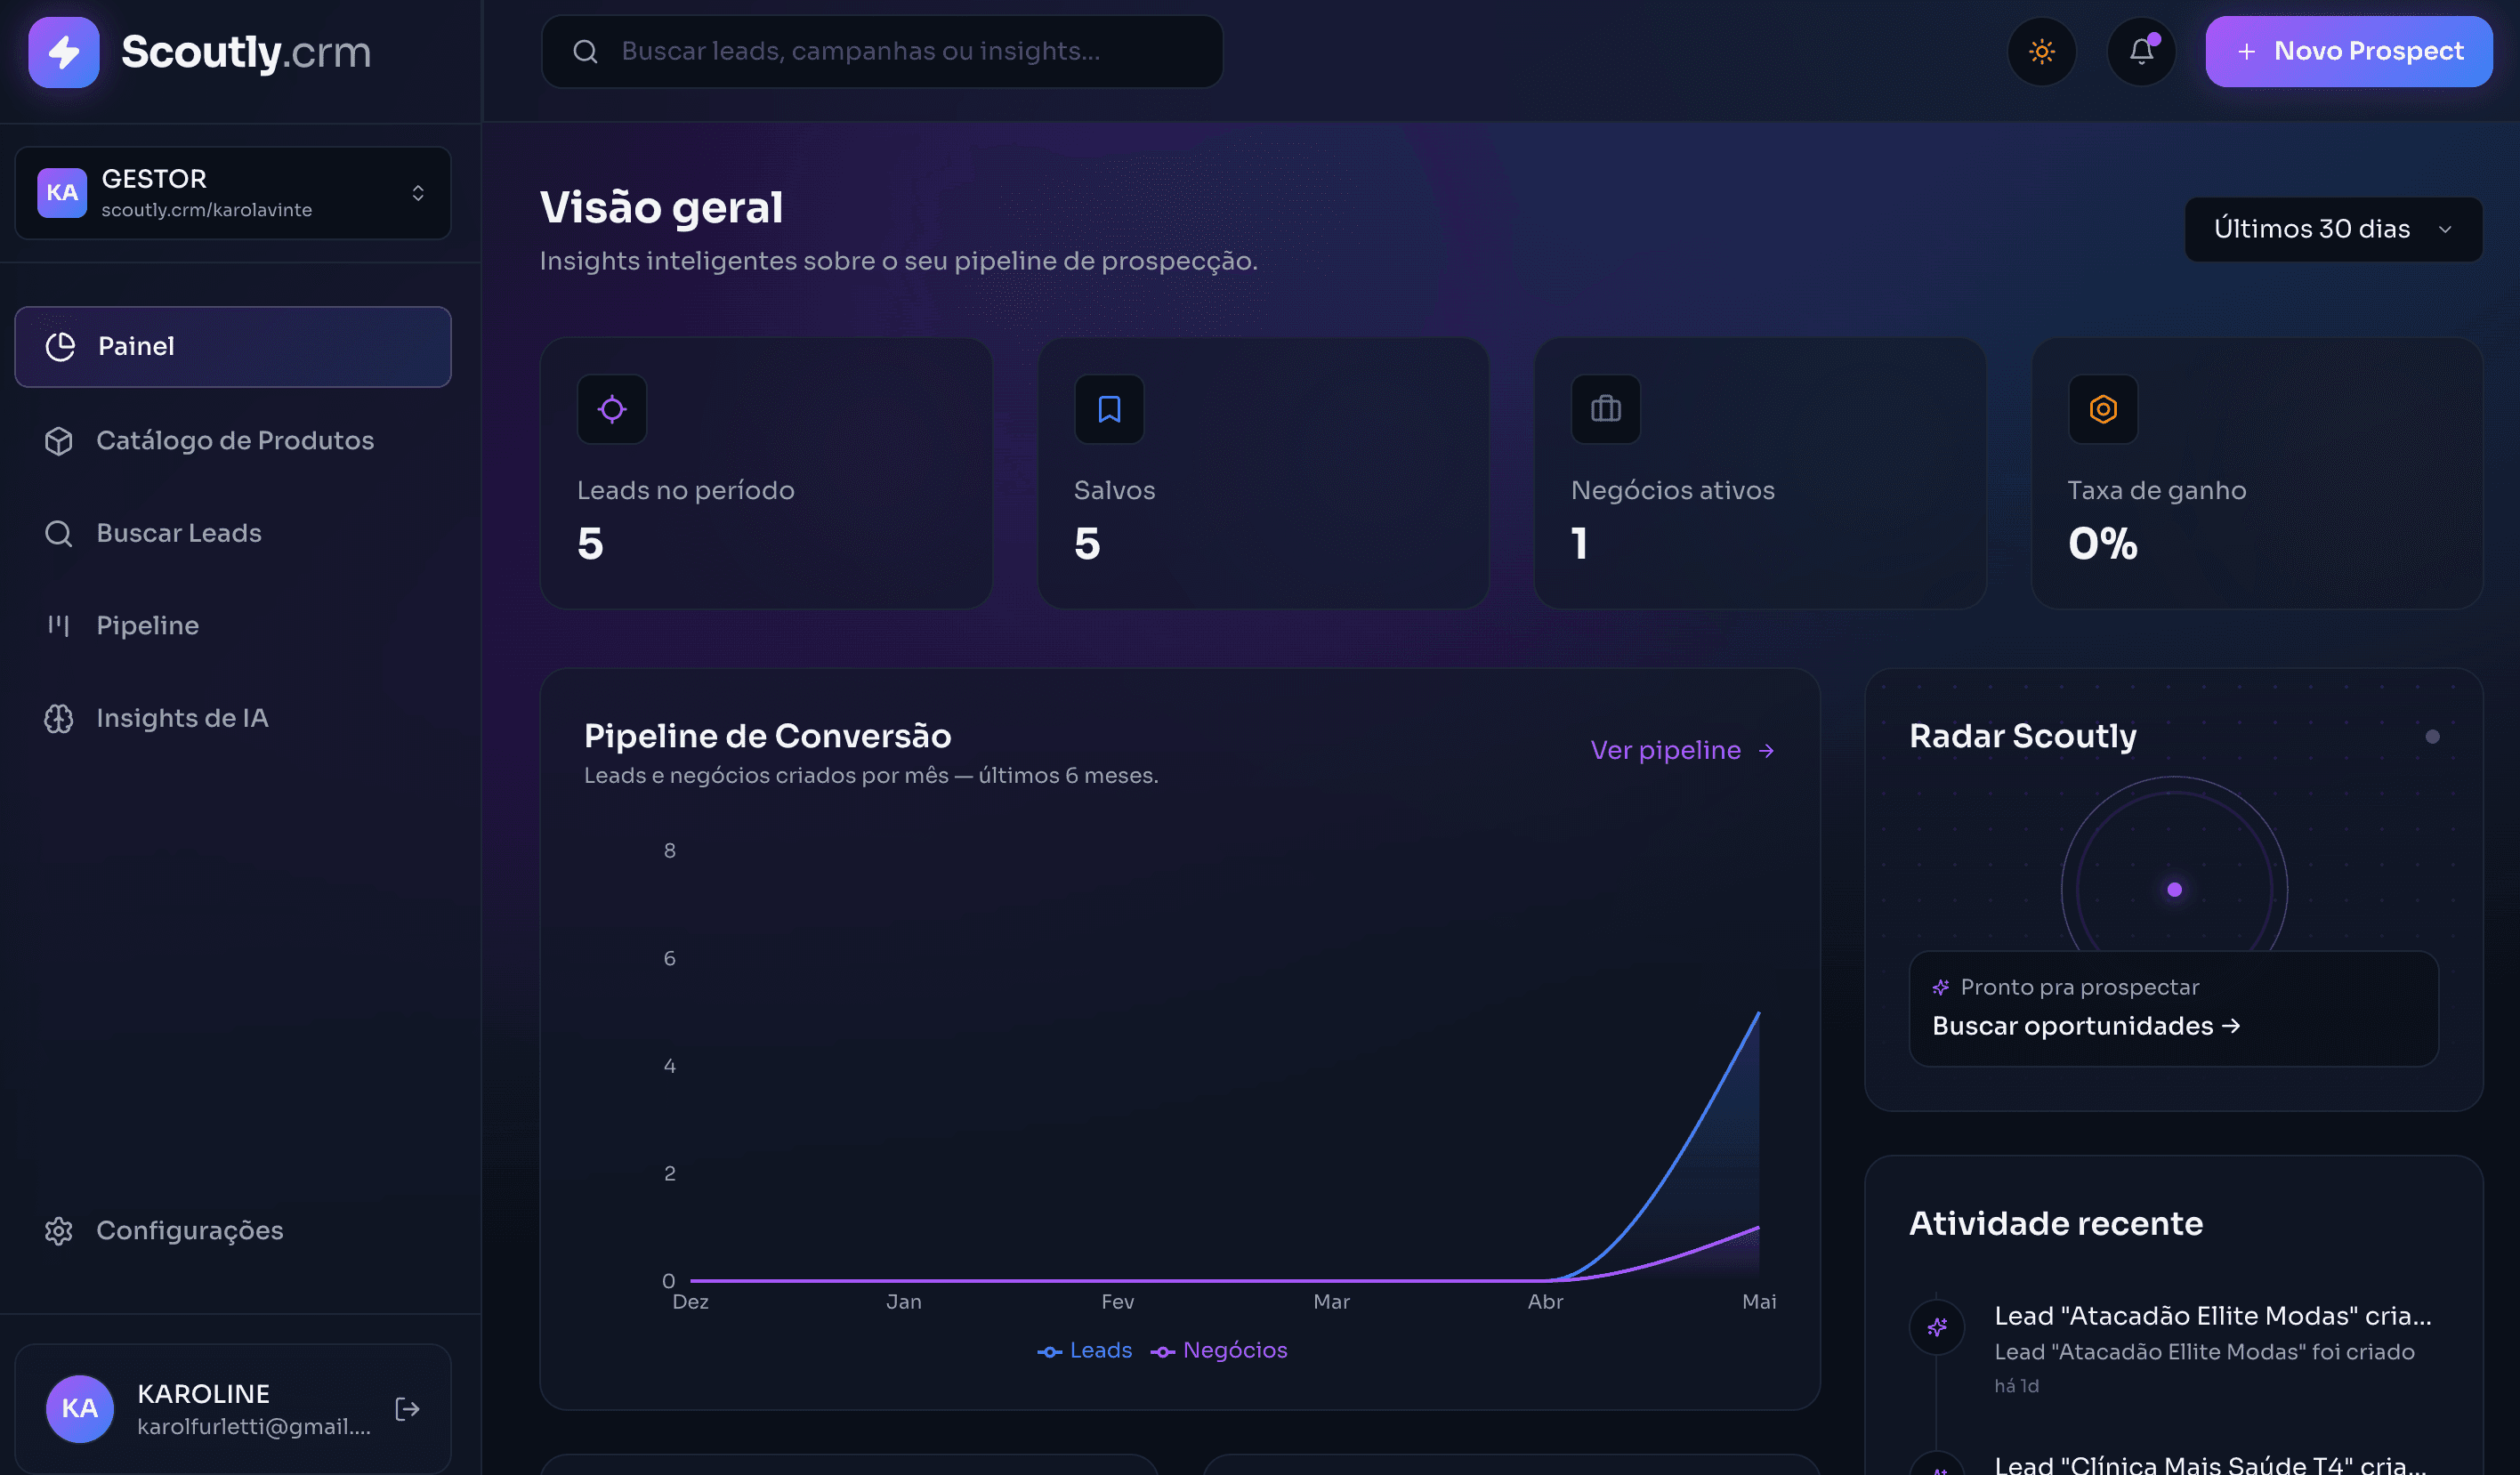This screenshot has width=2520, height=1475.
Task: Click the search magnifier icon in top bar
Action: coord(585,51)
